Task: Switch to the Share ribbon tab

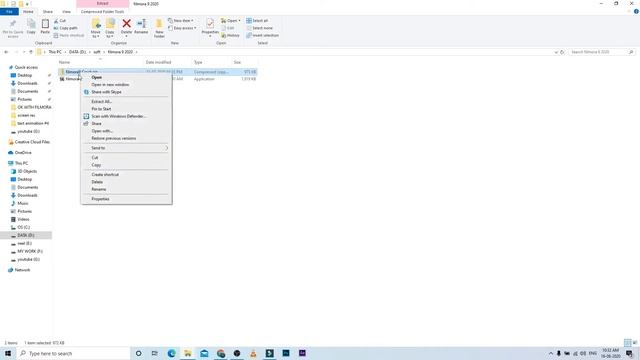Action: point(48,12)
